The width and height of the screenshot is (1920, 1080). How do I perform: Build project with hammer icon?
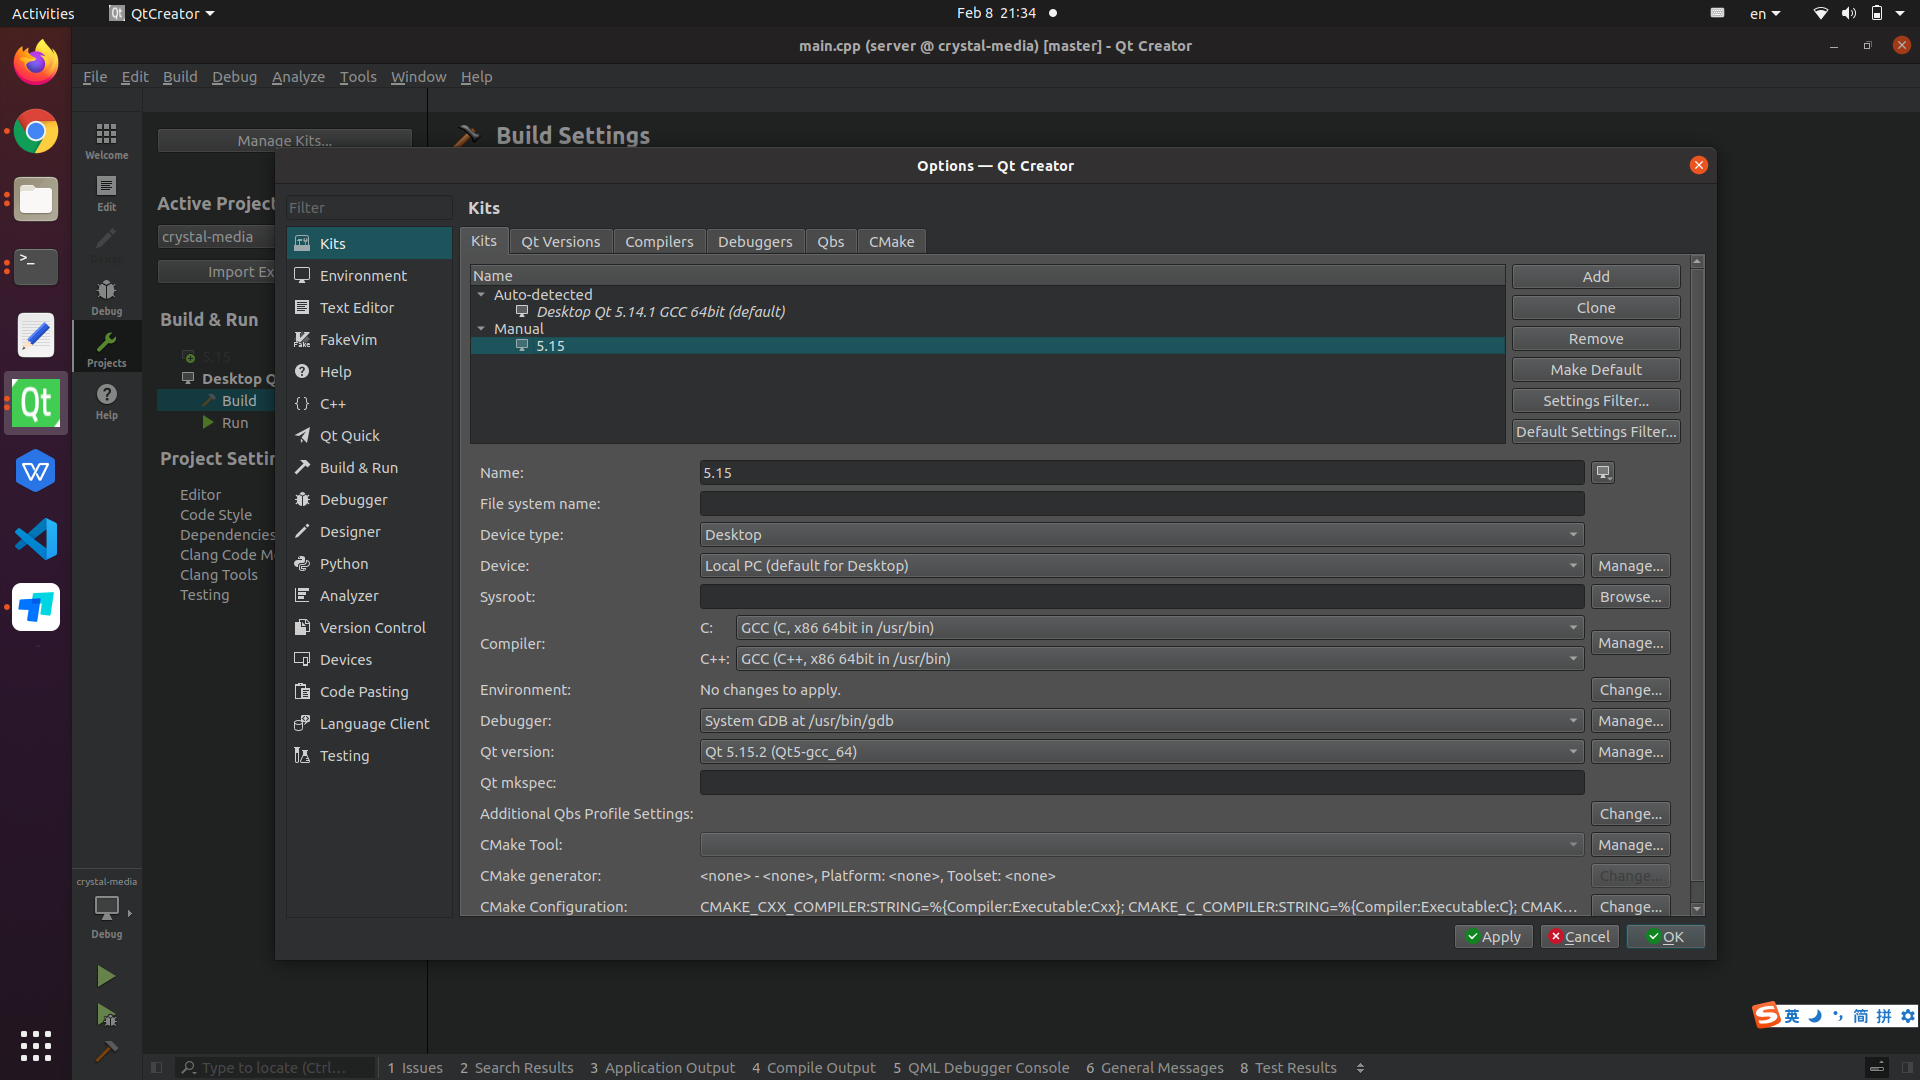(x=106, y=1051)
